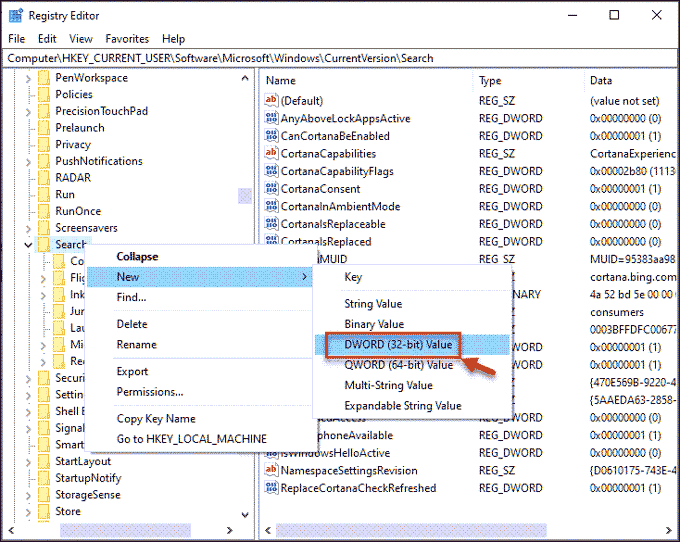Click the Prelaunch folder icon
The image size is (680, 542).
[x=44, y=128]
